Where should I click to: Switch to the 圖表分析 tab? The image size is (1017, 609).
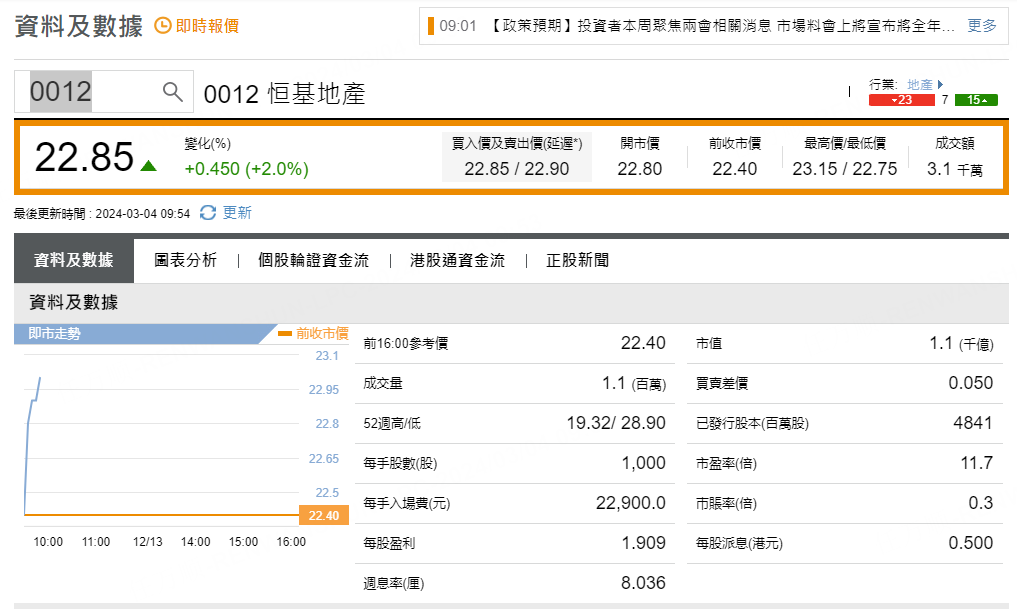point(185,260)
